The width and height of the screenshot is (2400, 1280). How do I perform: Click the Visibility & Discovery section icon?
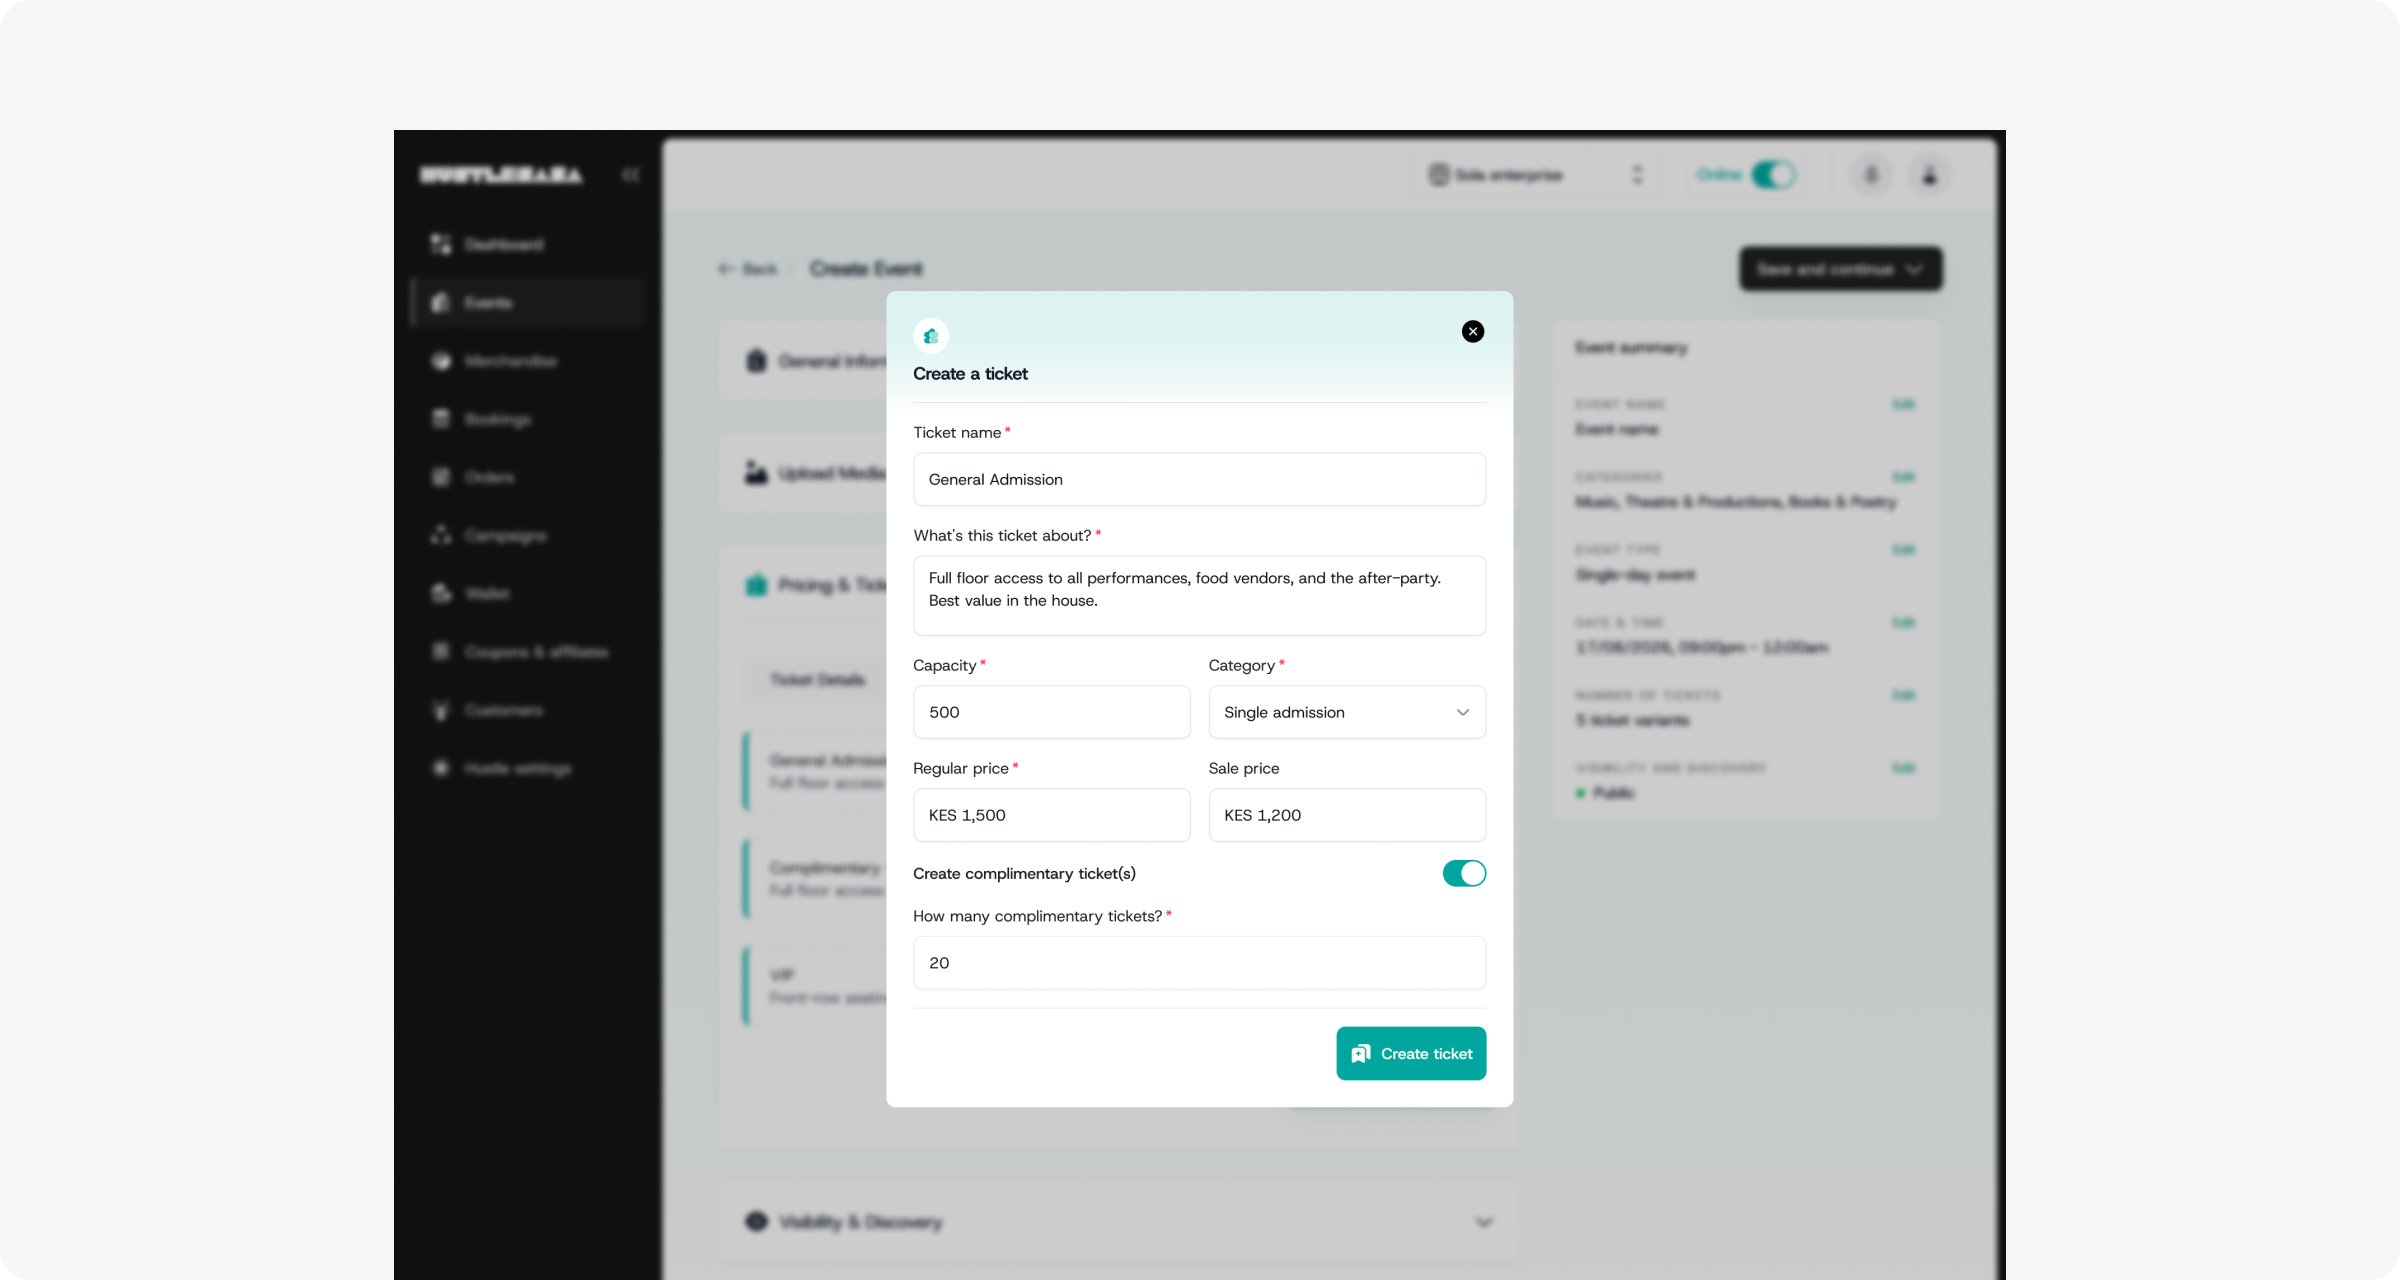756,1222
